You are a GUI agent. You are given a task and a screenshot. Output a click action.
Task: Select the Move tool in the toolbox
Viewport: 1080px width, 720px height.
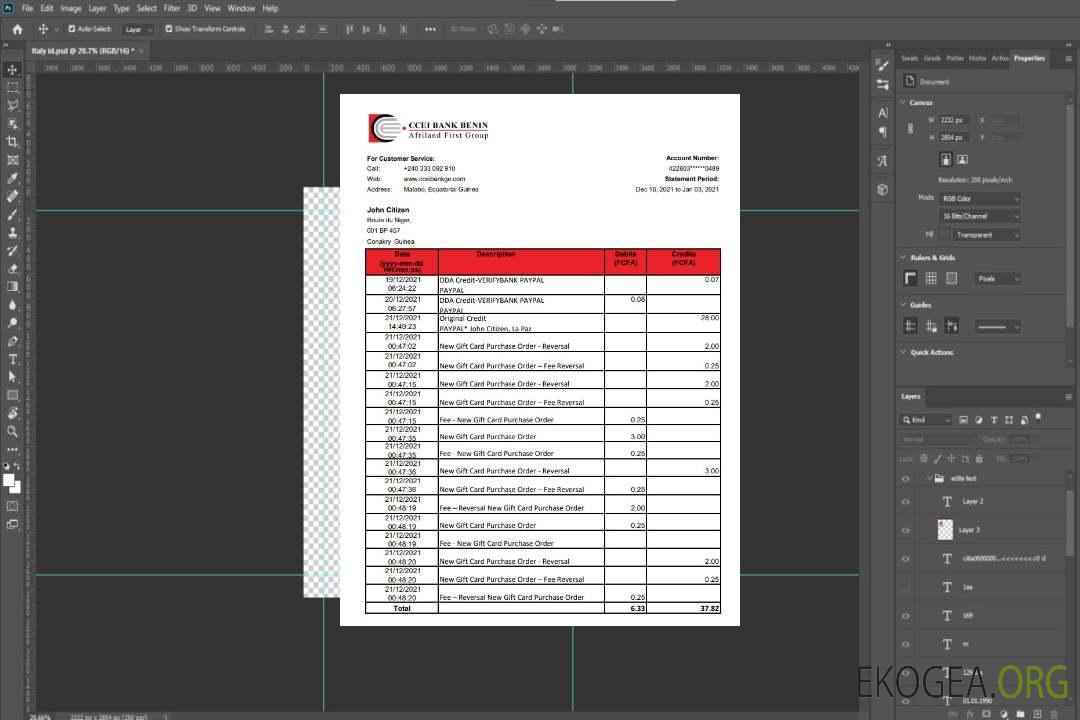pos(12,70)
